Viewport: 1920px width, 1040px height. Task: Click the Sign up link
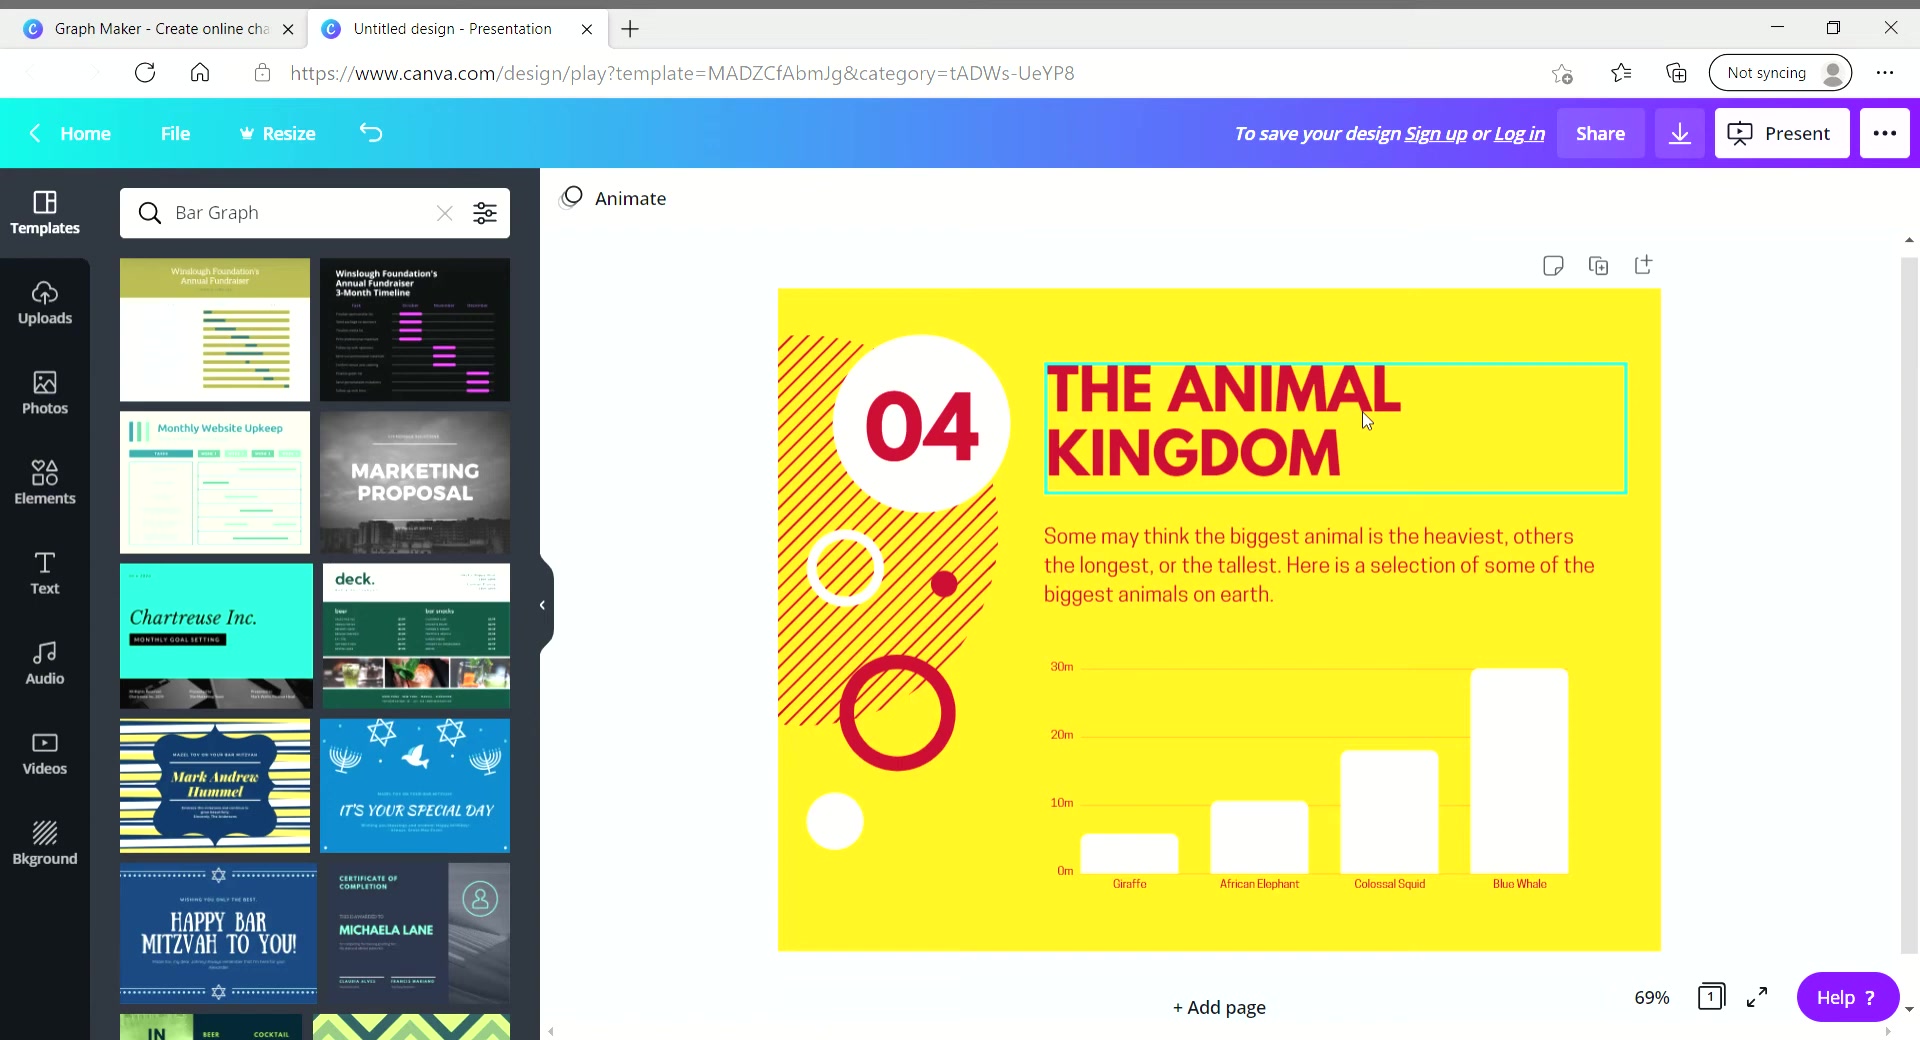point(1435,133)
